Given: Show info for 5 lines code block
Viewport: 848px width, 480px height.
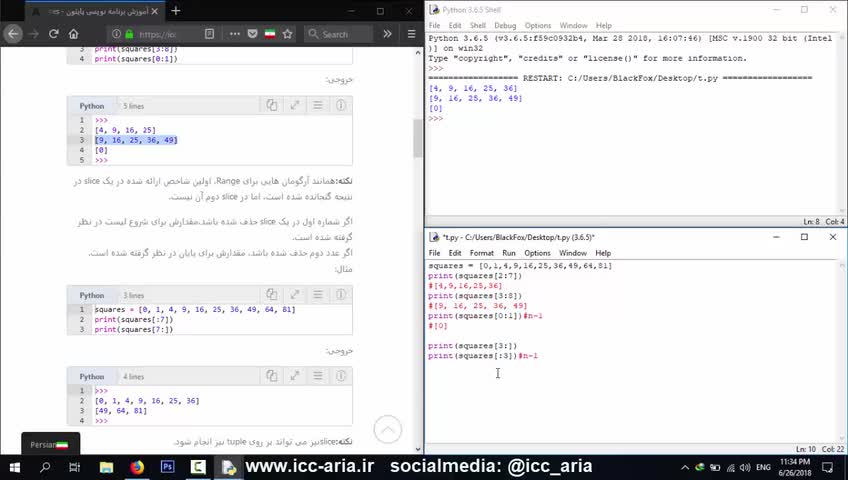Looking at the screenshot, I should point(341,105).
